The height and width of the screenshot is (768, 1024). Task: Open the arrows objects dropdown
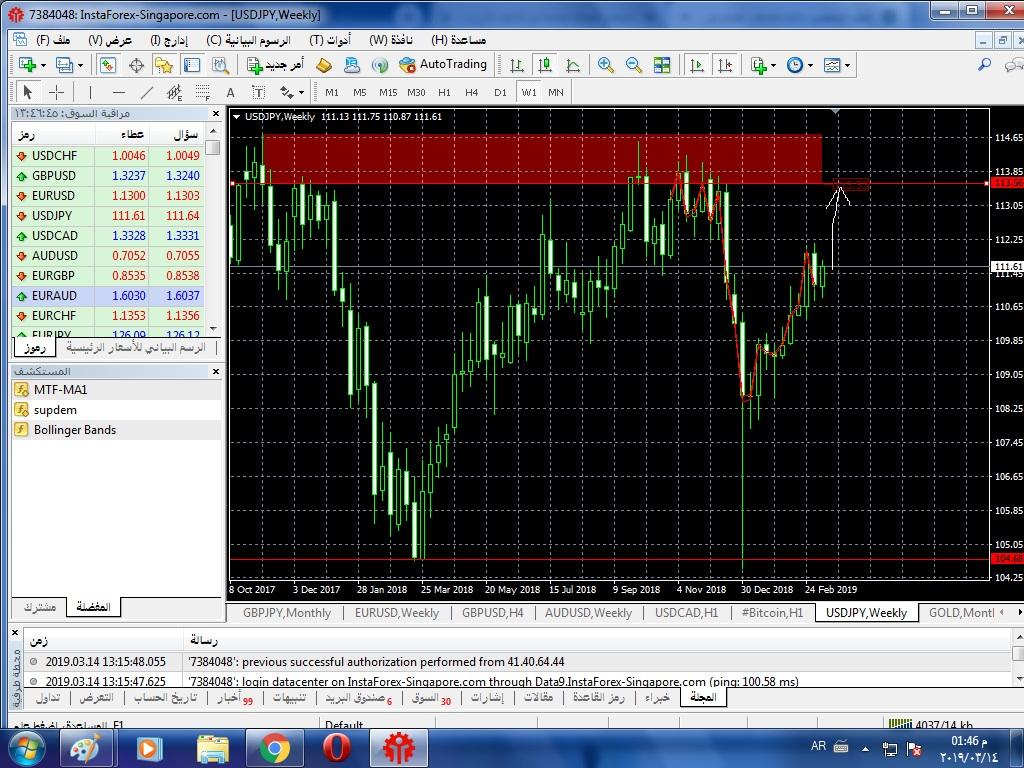pyautogui.click(x=292, y=92)
